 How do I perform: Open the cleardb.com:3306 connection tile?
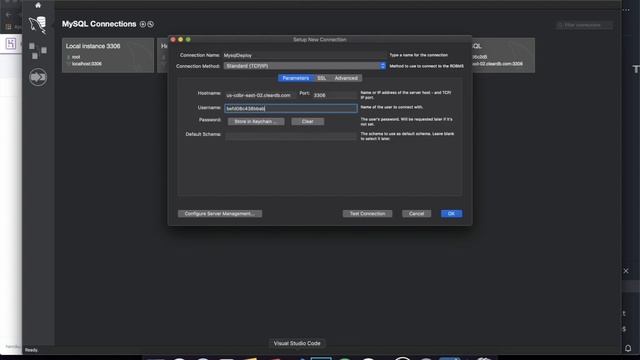coord(503,55)
